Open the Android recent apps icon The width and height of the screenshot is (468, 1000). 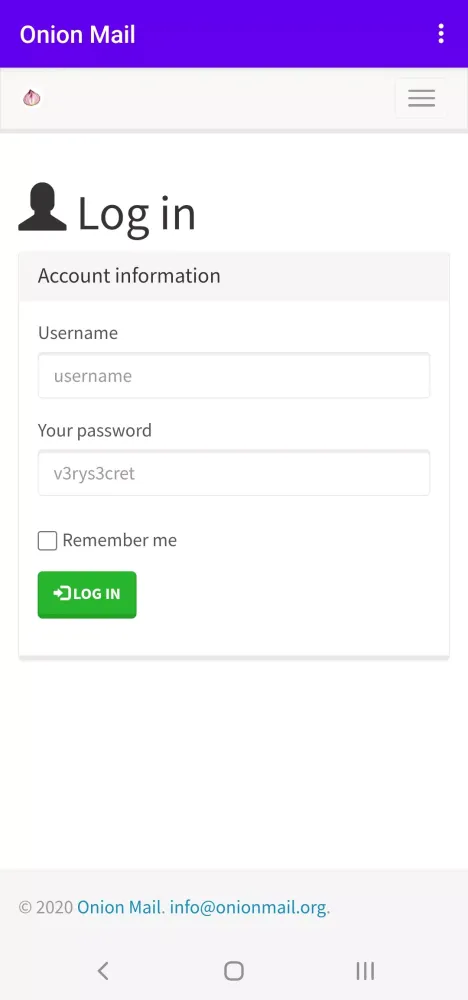(x=365, y=971)
